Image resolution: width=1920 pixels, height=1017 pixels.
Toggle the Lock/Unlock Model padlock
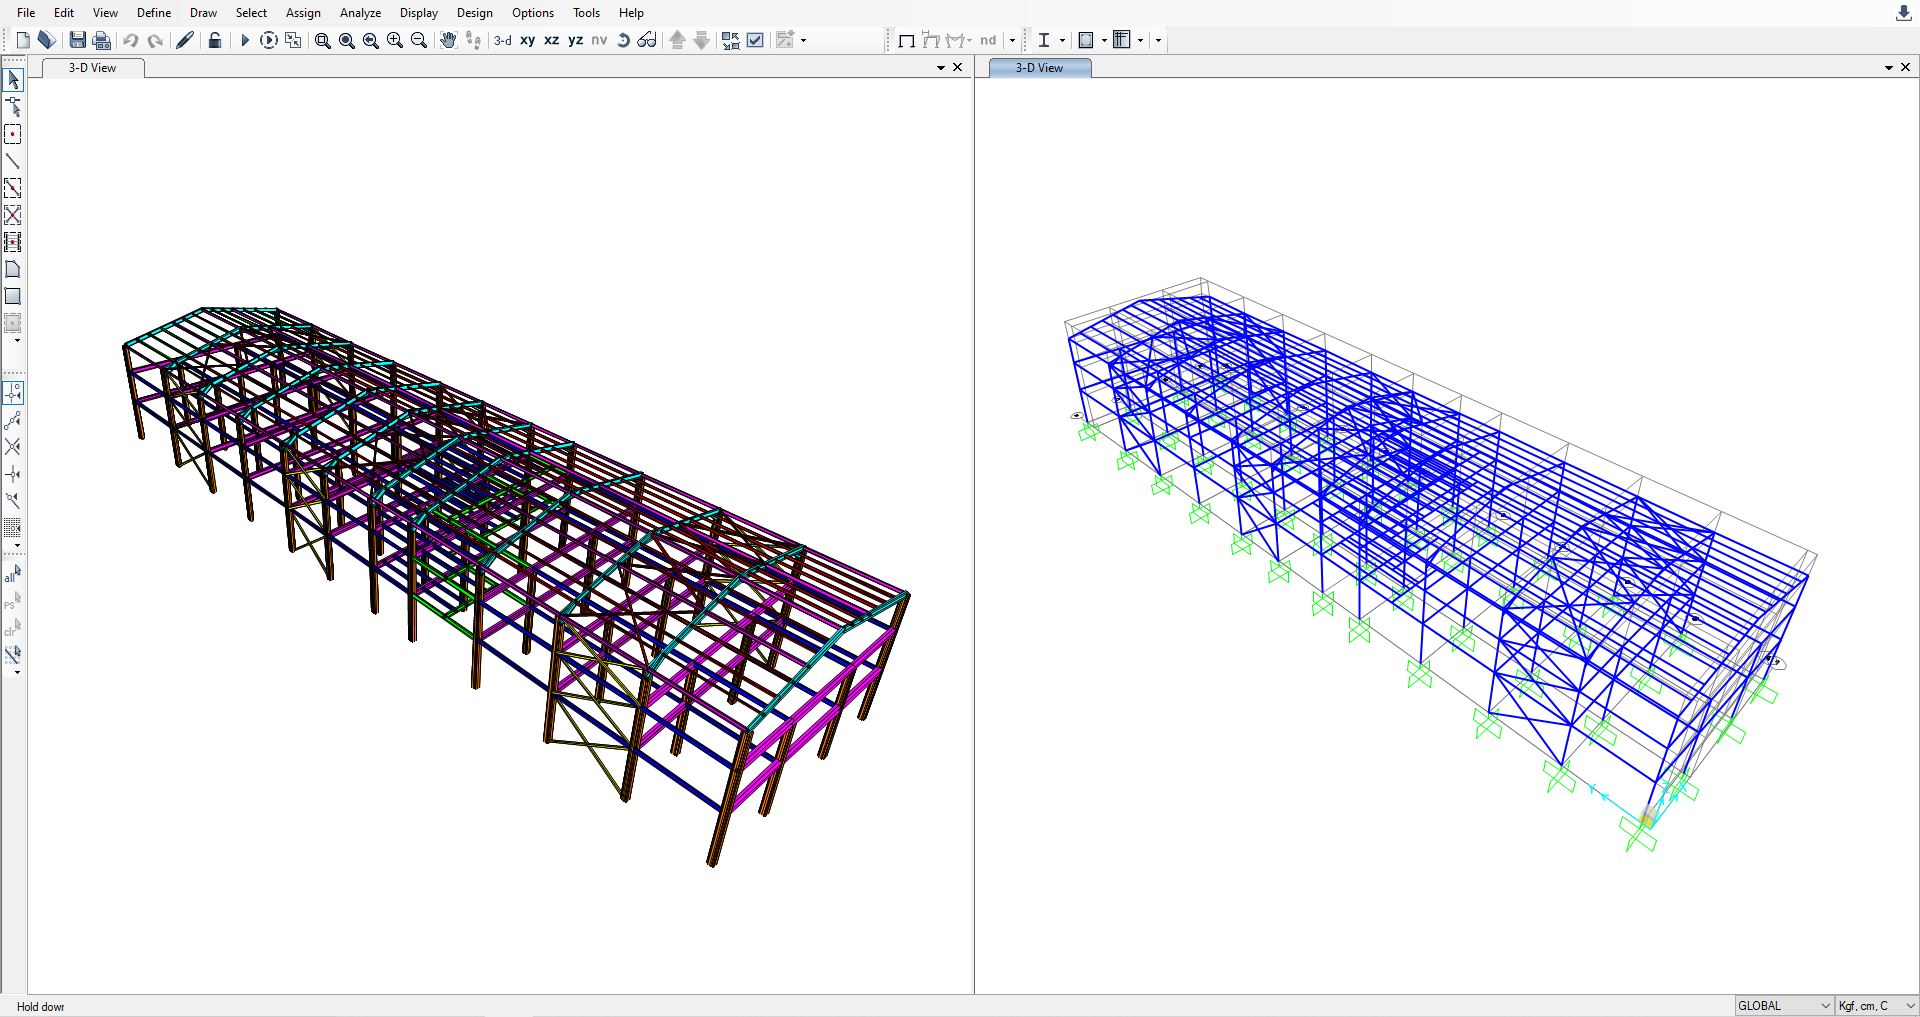pos(214,40)
